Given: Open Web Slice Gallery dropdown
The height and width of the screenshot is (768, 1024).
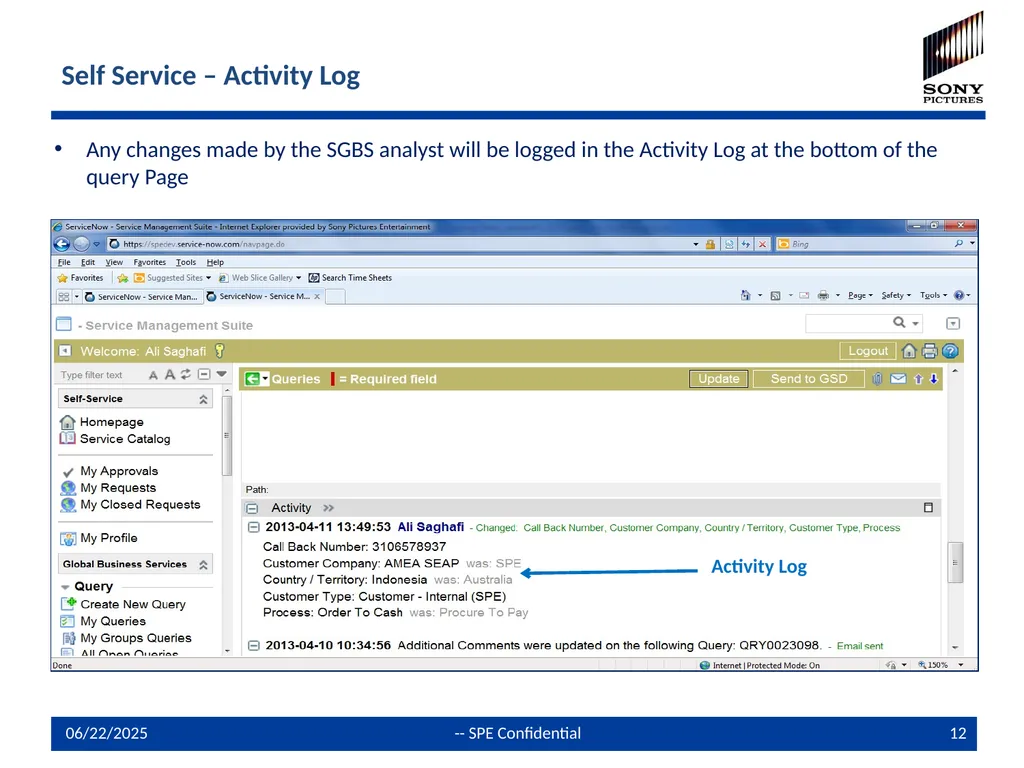Looking at the screenshot, I should pyautogui.click(x=298, y=278).
